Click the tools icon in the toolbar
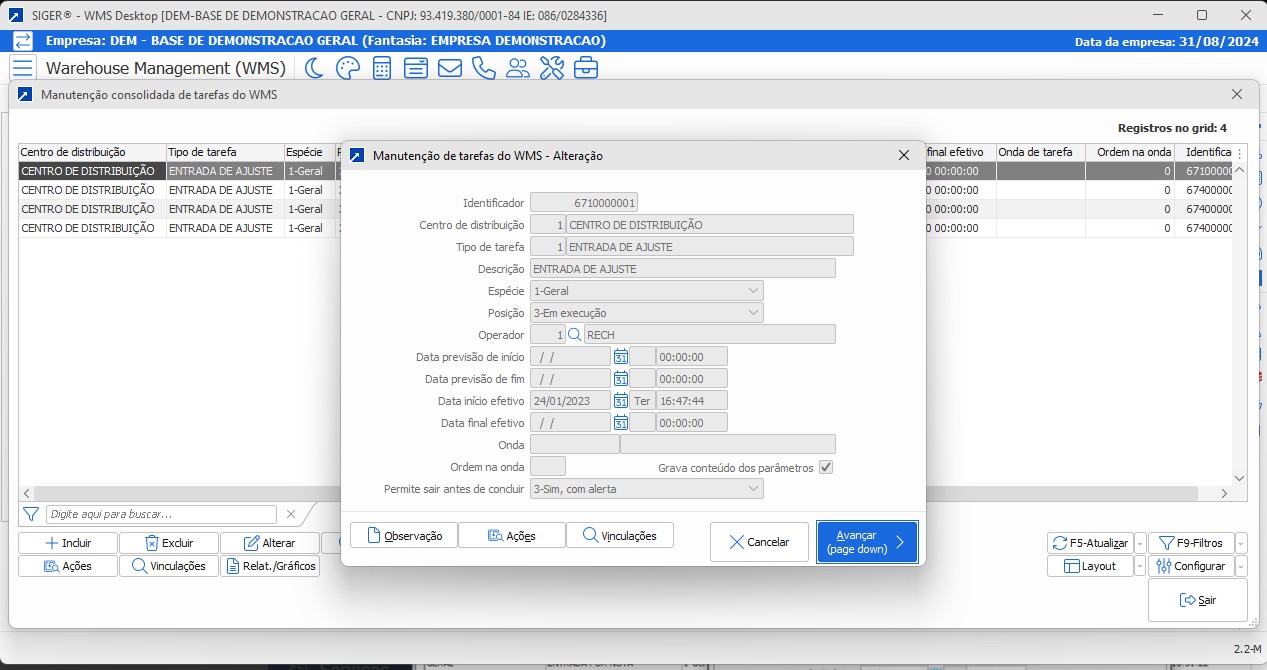Image resolution: width=1267 pixels, height=670 pixels. pos(551,68)
